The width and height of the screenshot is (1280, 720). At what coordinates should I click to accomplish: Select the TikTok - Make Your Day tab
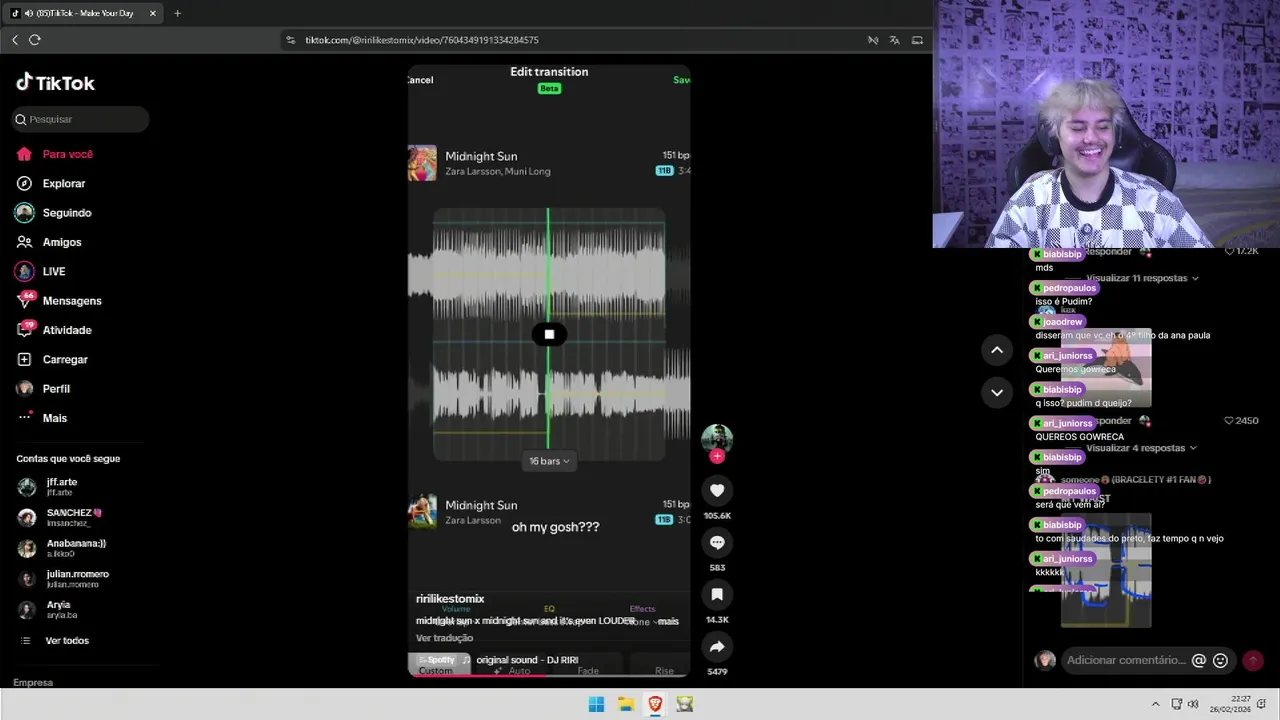[x=84, y=13]
